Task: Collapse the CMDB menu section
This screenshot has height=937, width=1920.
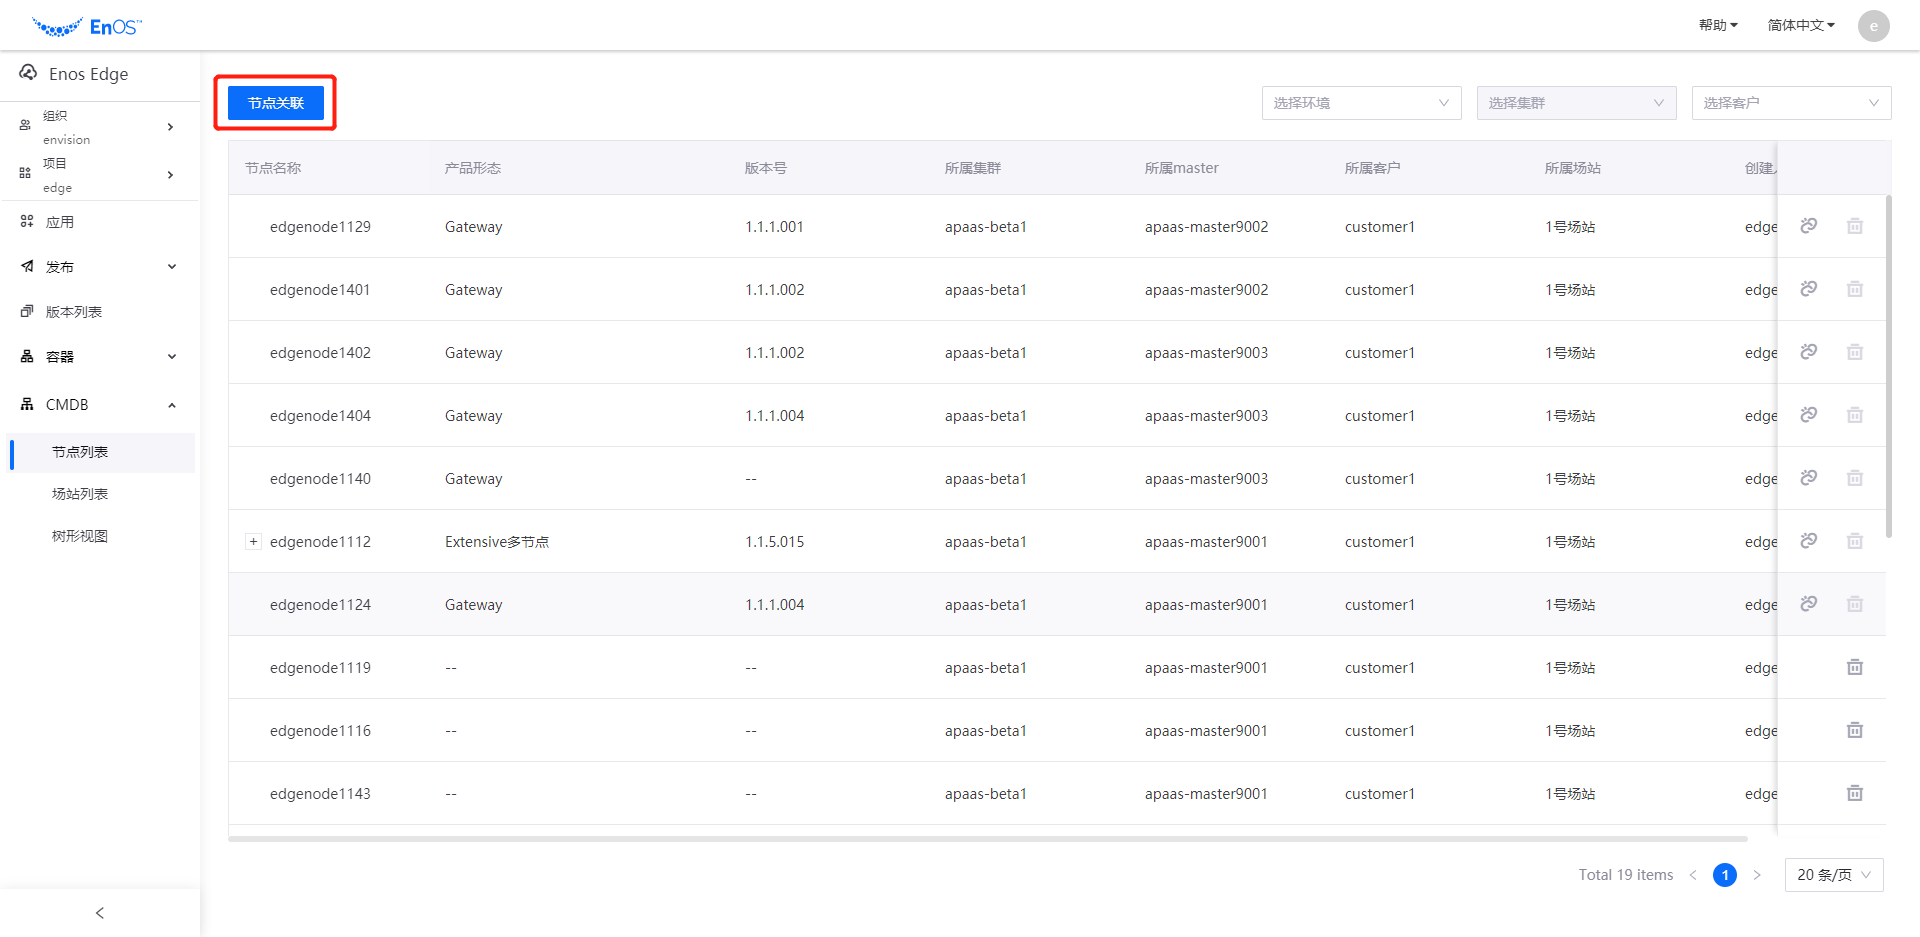Action: (x=171, y=405)
